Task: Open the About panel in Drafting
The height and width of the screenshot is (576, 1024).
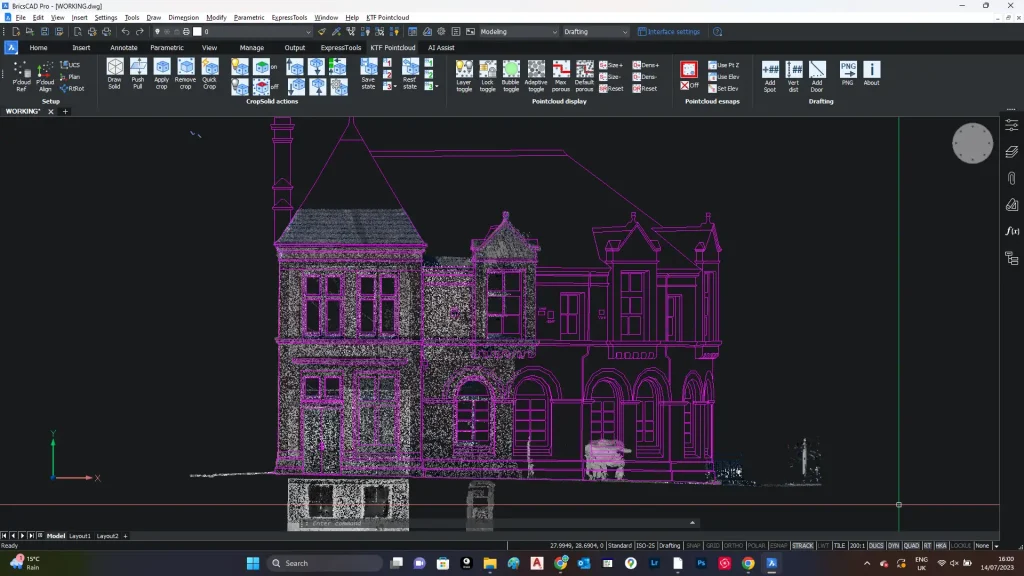Action: point(871,72)
